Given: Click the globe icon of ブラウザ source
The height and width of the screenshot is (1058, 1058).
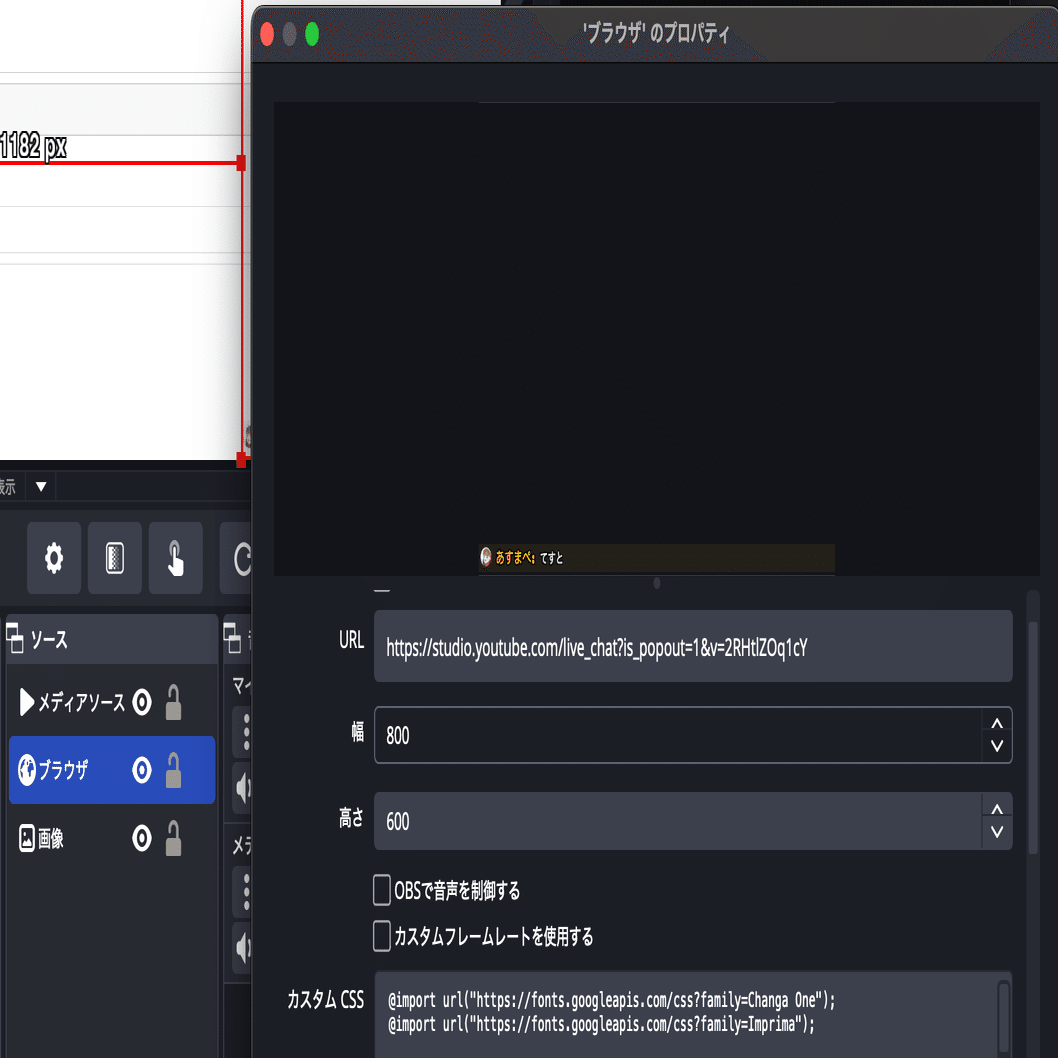Looking at the screenshot, I should pos(27,770).
